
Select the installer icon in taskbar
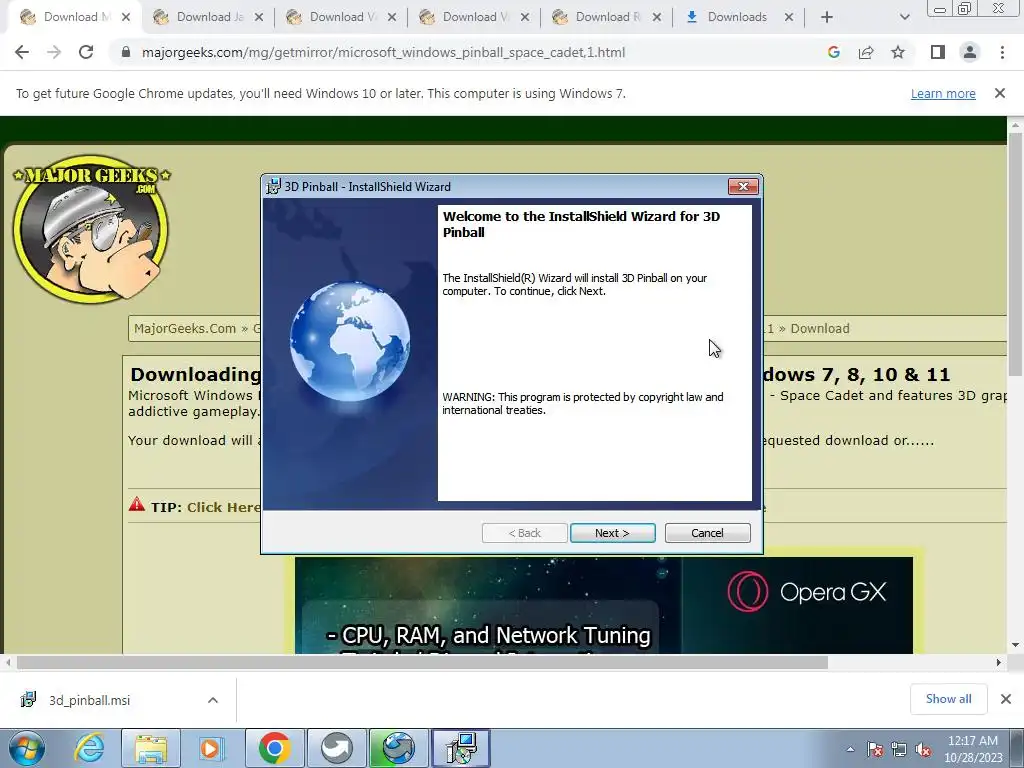pos(461,748)
